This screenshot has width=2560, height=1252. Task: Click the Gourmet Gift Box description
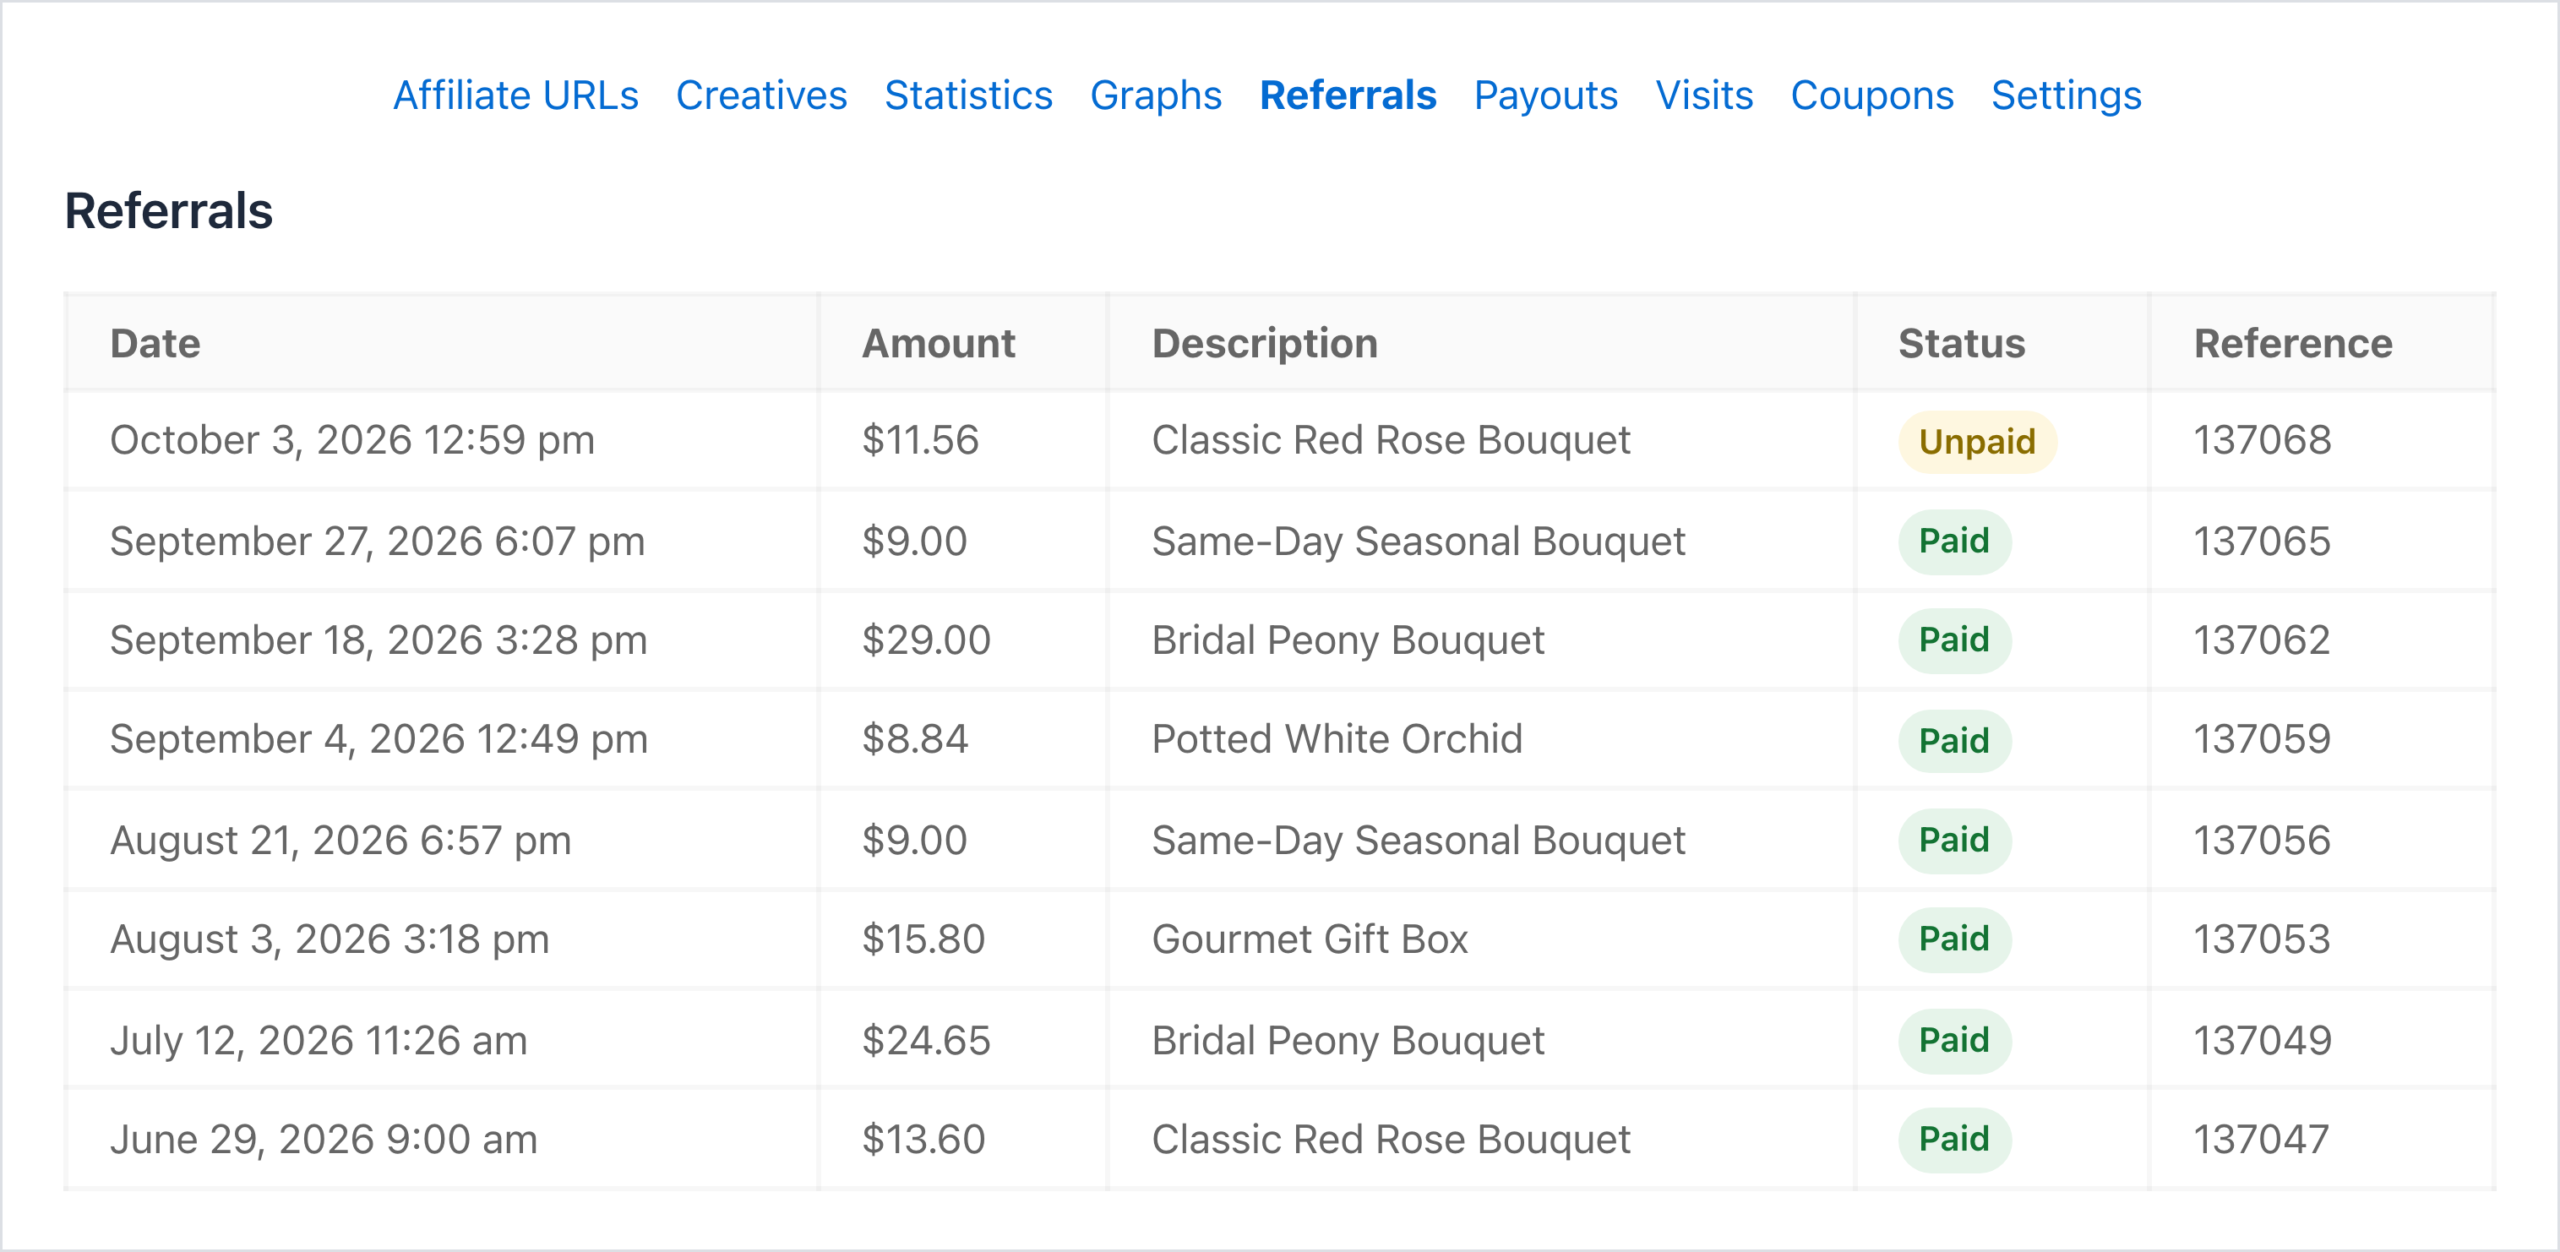point(1309,939)
